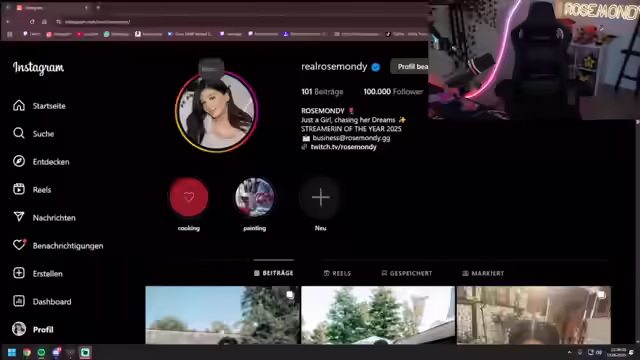Click the Erstellen plus icon
This screenshot has width=640, height=360.
[x=19, y=273]
